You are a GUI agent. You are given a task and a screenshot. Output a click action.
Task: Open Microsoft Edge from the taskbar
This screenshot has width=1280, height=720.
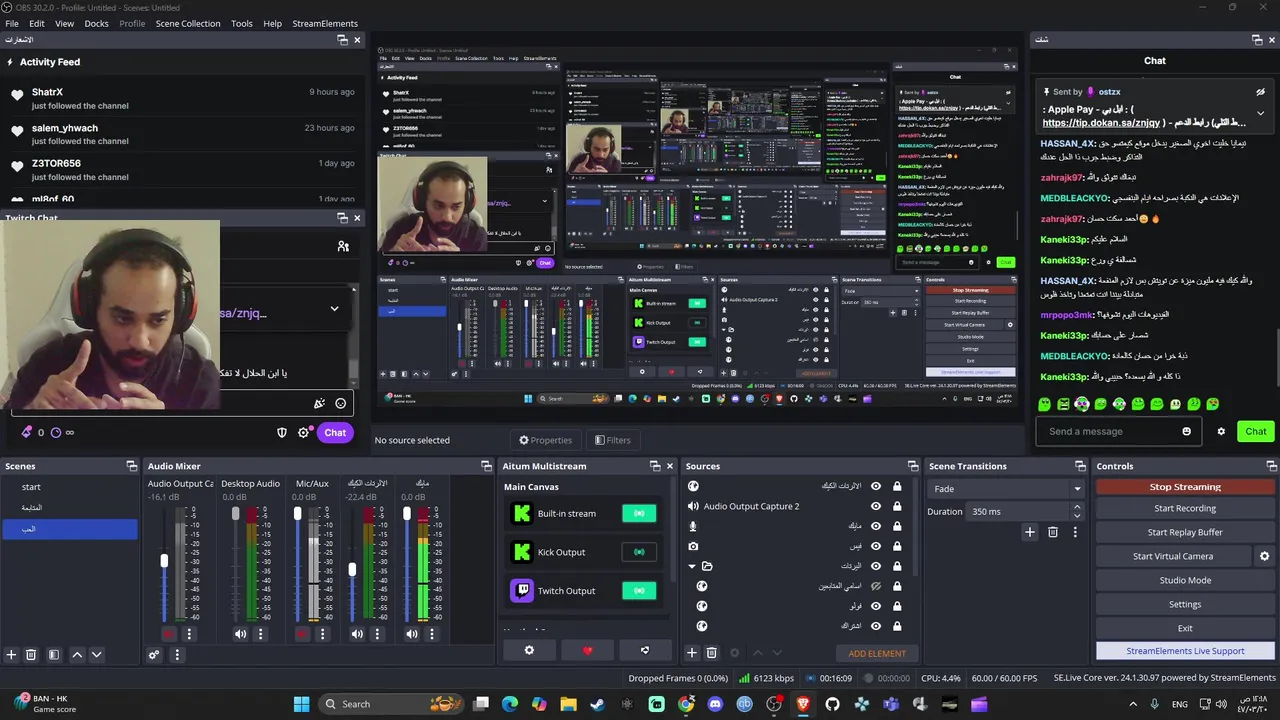(509, 704)
